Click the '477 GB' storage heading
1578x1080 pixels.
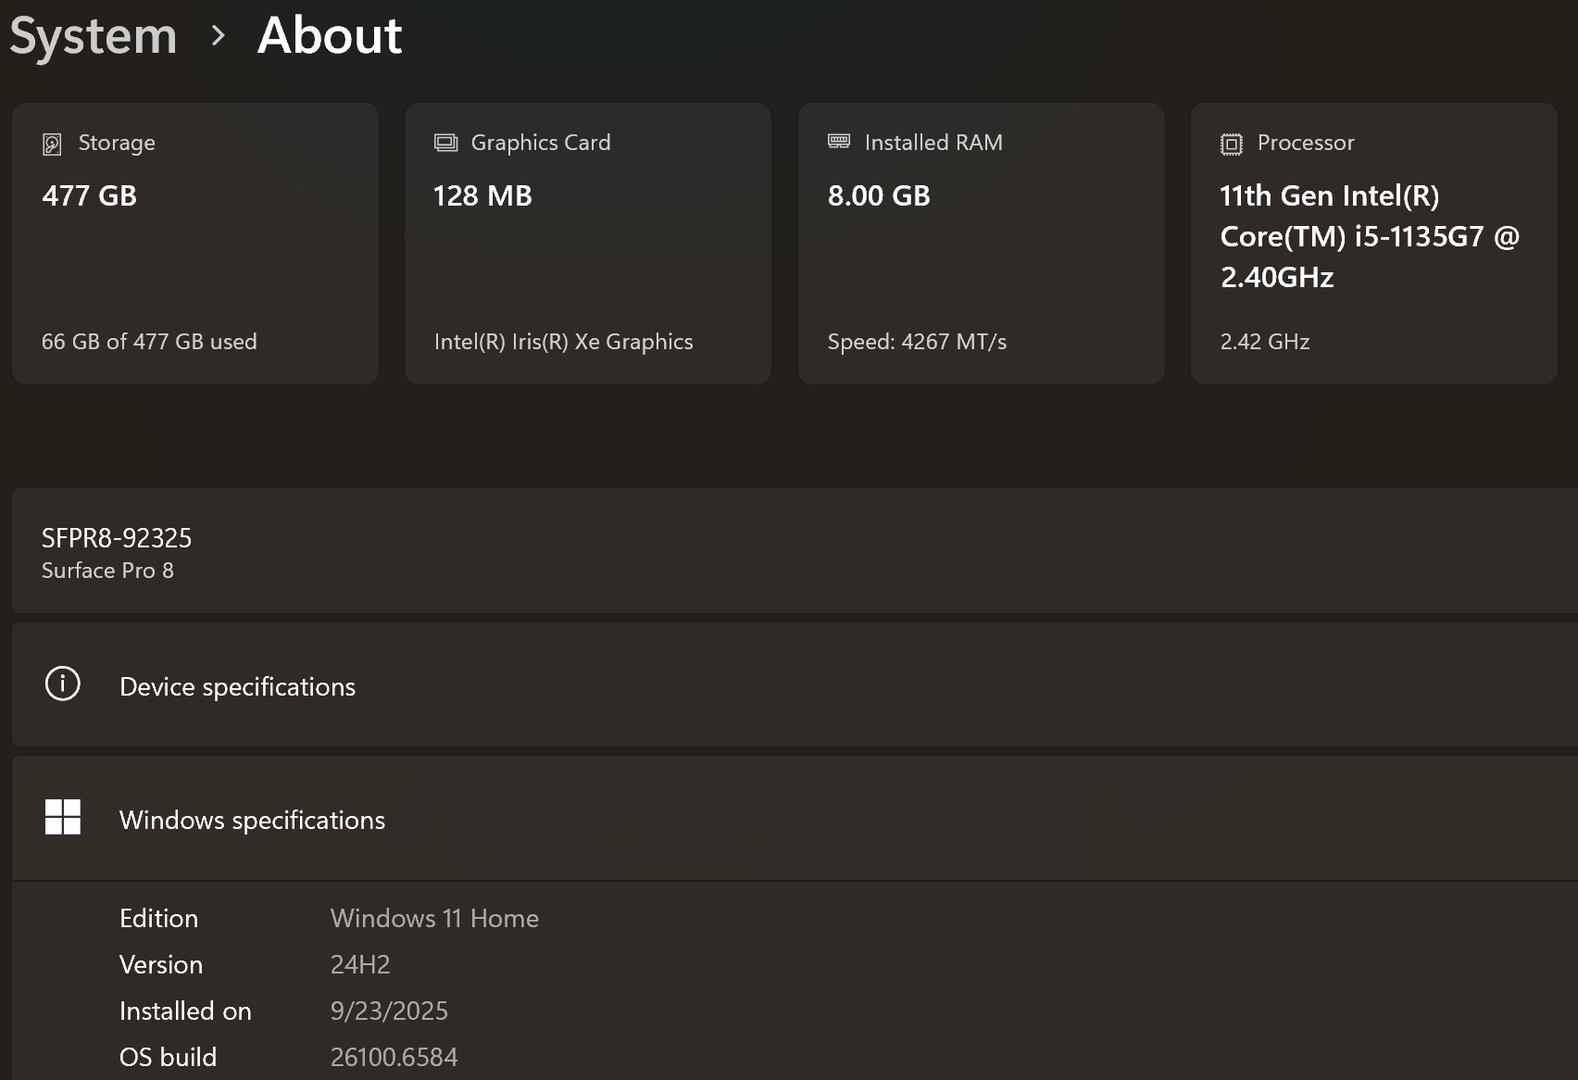pyautogui.click(x=89, y=196)
